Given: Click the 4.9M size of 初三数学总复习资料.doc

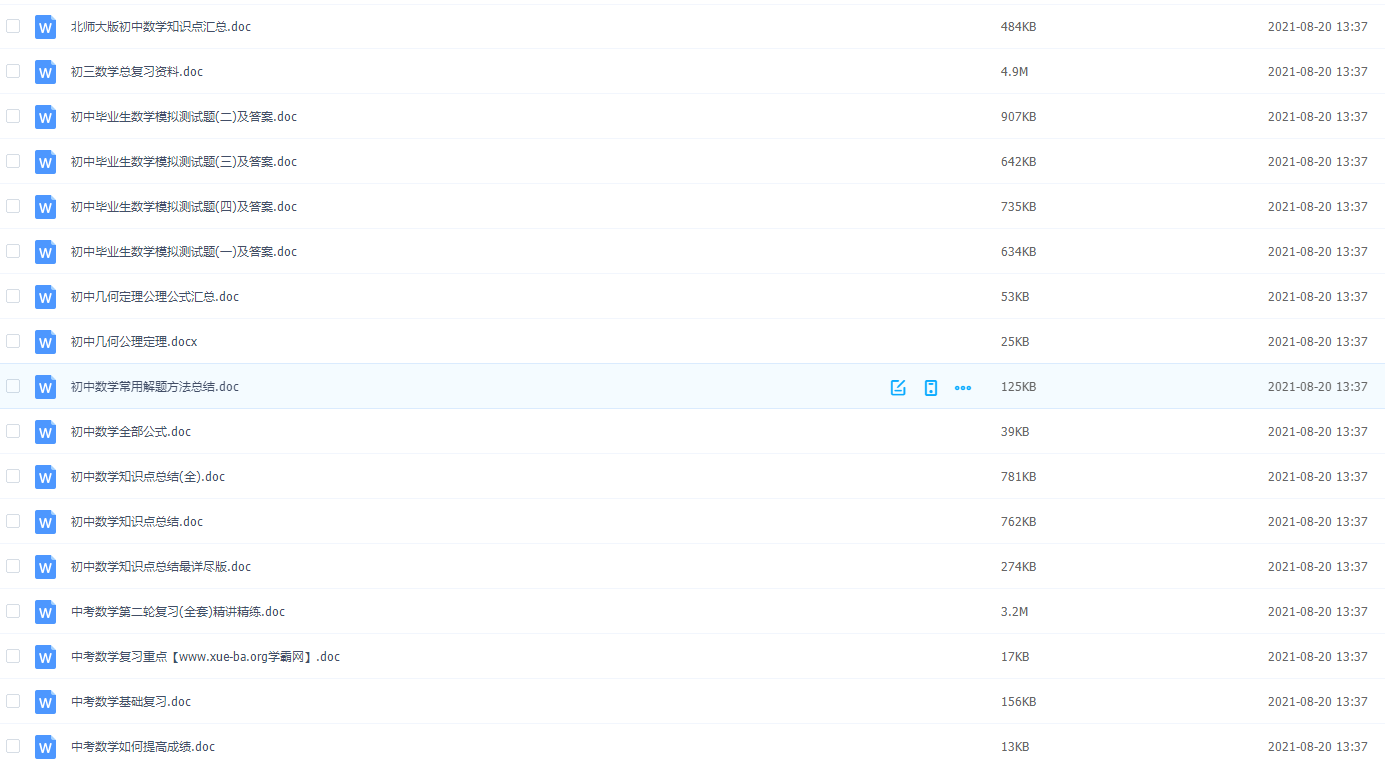Looking at the screenshot, I should (x=1014, y=72).
